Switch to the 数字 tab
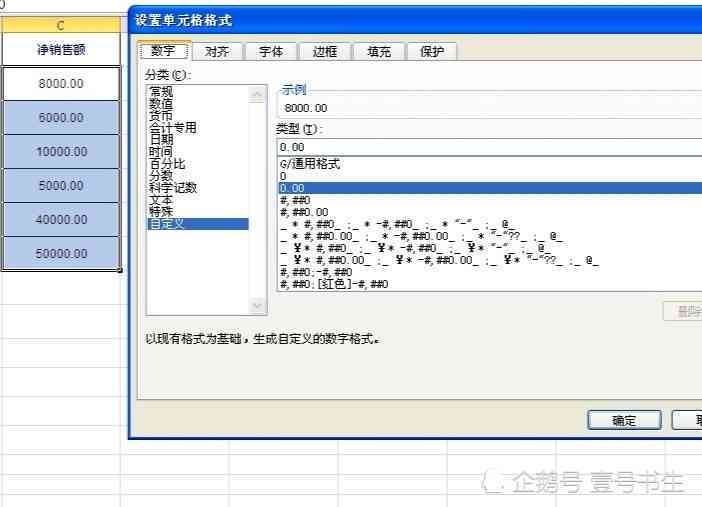 [x=163, y=51]
